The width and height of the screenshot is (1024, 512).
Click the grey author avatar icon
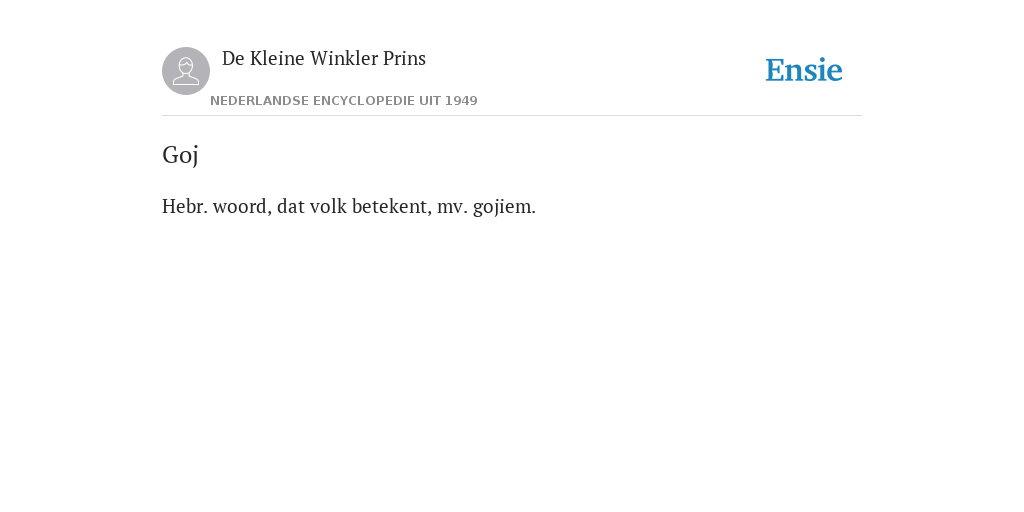click(186, 71)
